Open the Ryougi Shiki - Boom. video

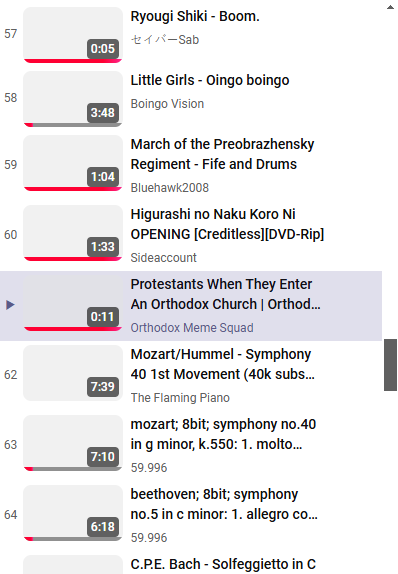195,16
